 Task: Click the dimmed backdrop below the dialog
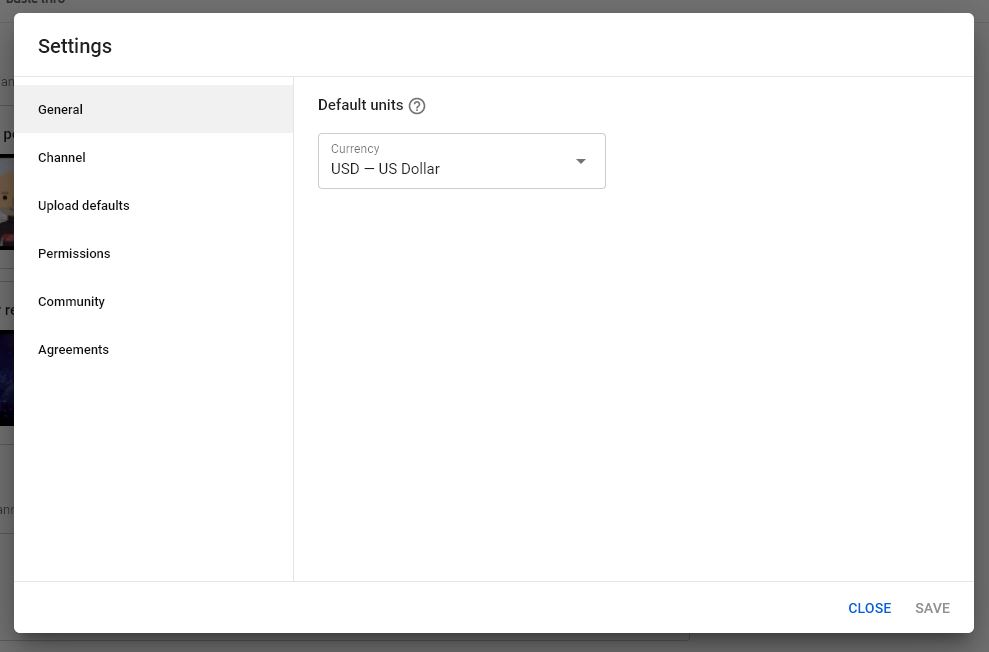494,643
